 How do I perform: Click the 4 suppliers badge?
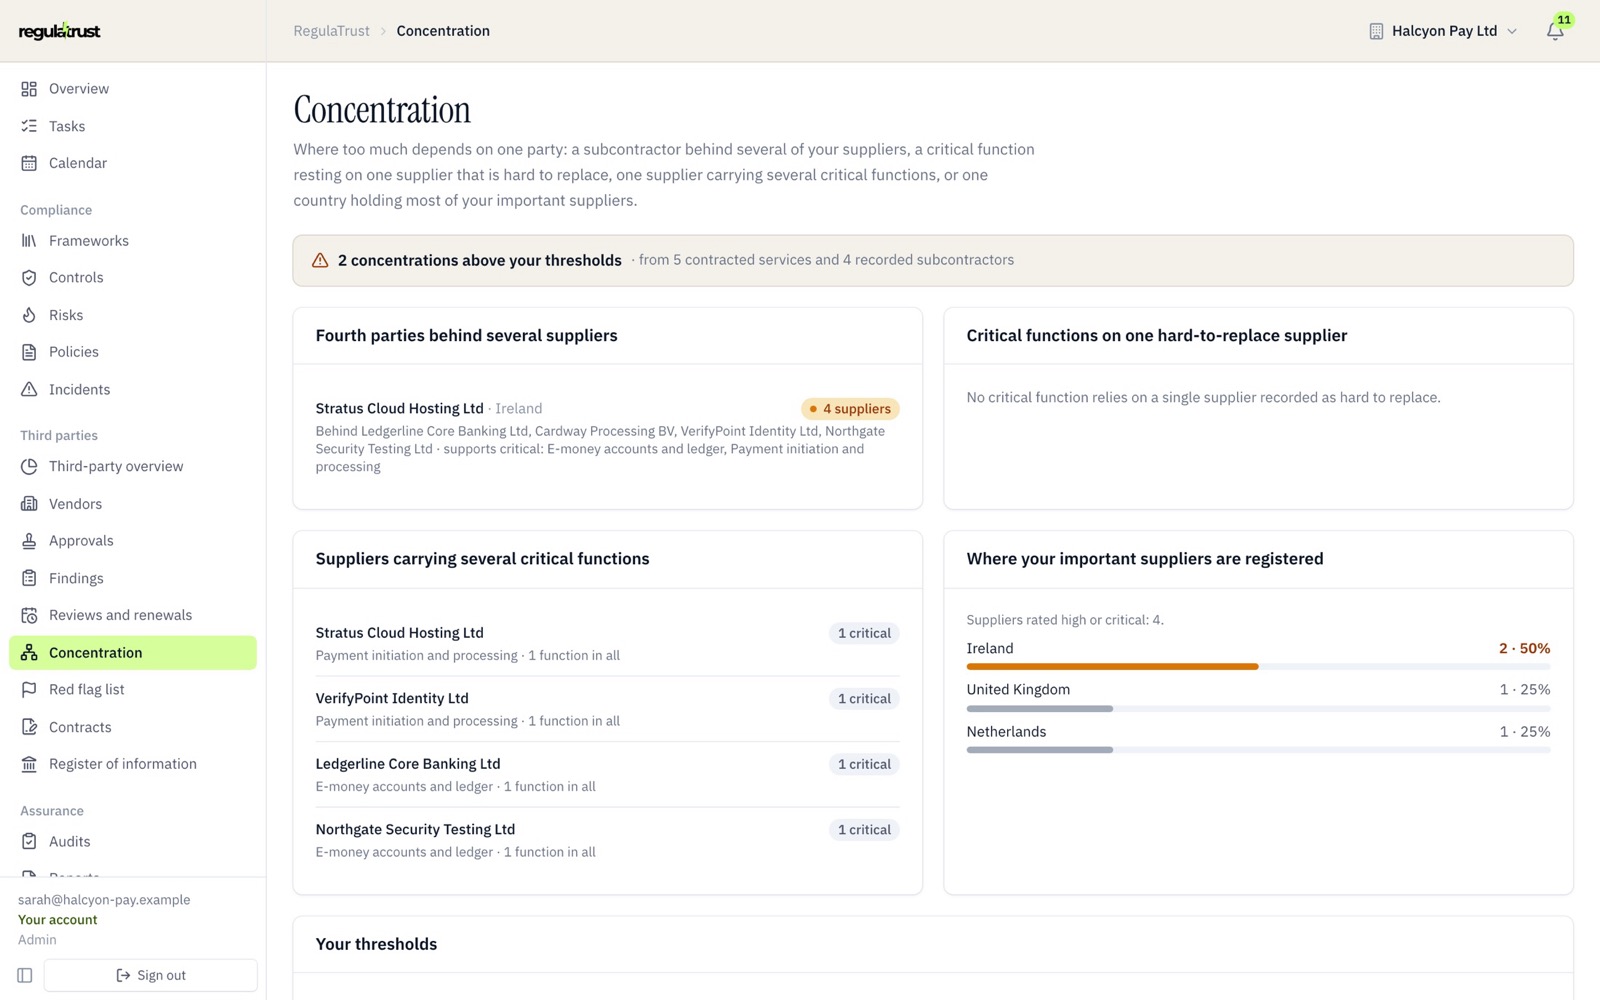point(850,409)
